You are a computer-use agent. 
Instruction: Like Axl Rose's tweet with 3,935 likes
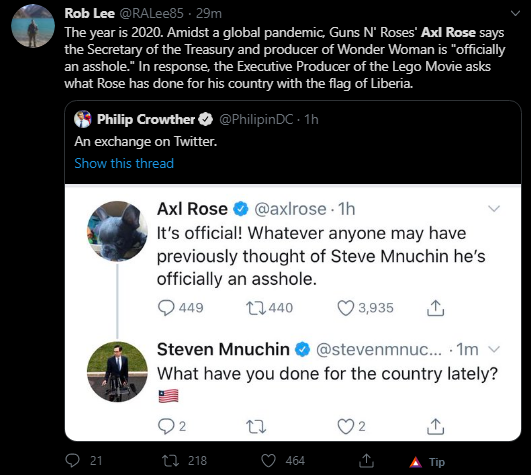345,308
